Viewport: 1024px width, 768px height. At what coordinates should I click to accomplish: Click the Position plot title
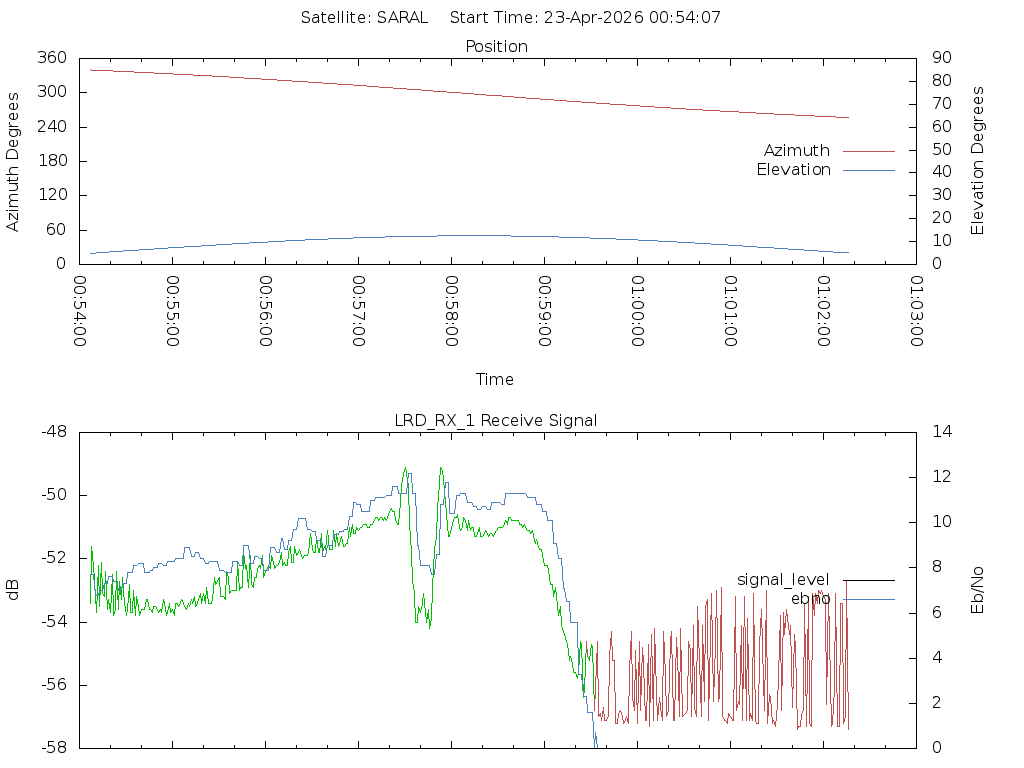tap(496, 47)
